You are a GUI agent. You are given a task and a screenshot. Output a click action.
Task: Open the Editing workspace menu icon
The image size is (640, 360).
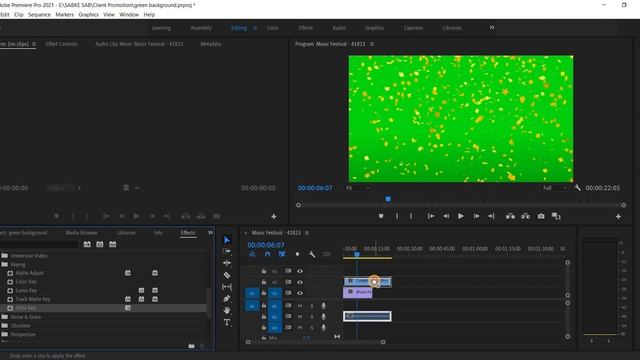tap(255, 28)
